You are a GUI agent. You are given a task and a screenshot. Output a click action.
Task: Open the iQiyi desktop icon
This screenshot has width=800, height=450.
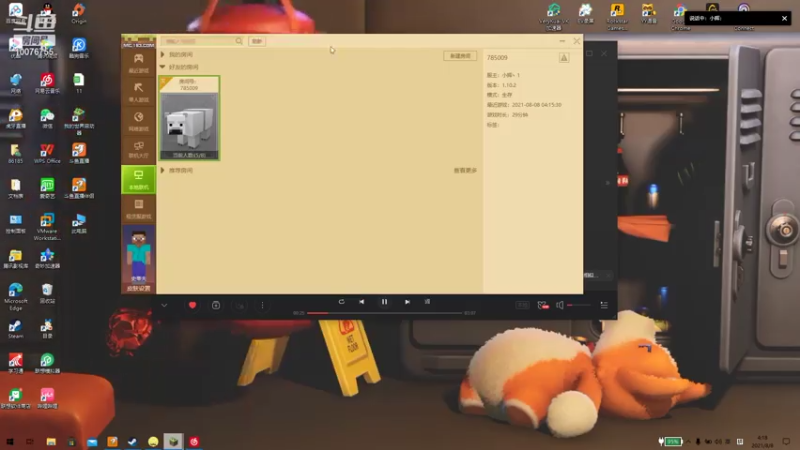point(47,188)
